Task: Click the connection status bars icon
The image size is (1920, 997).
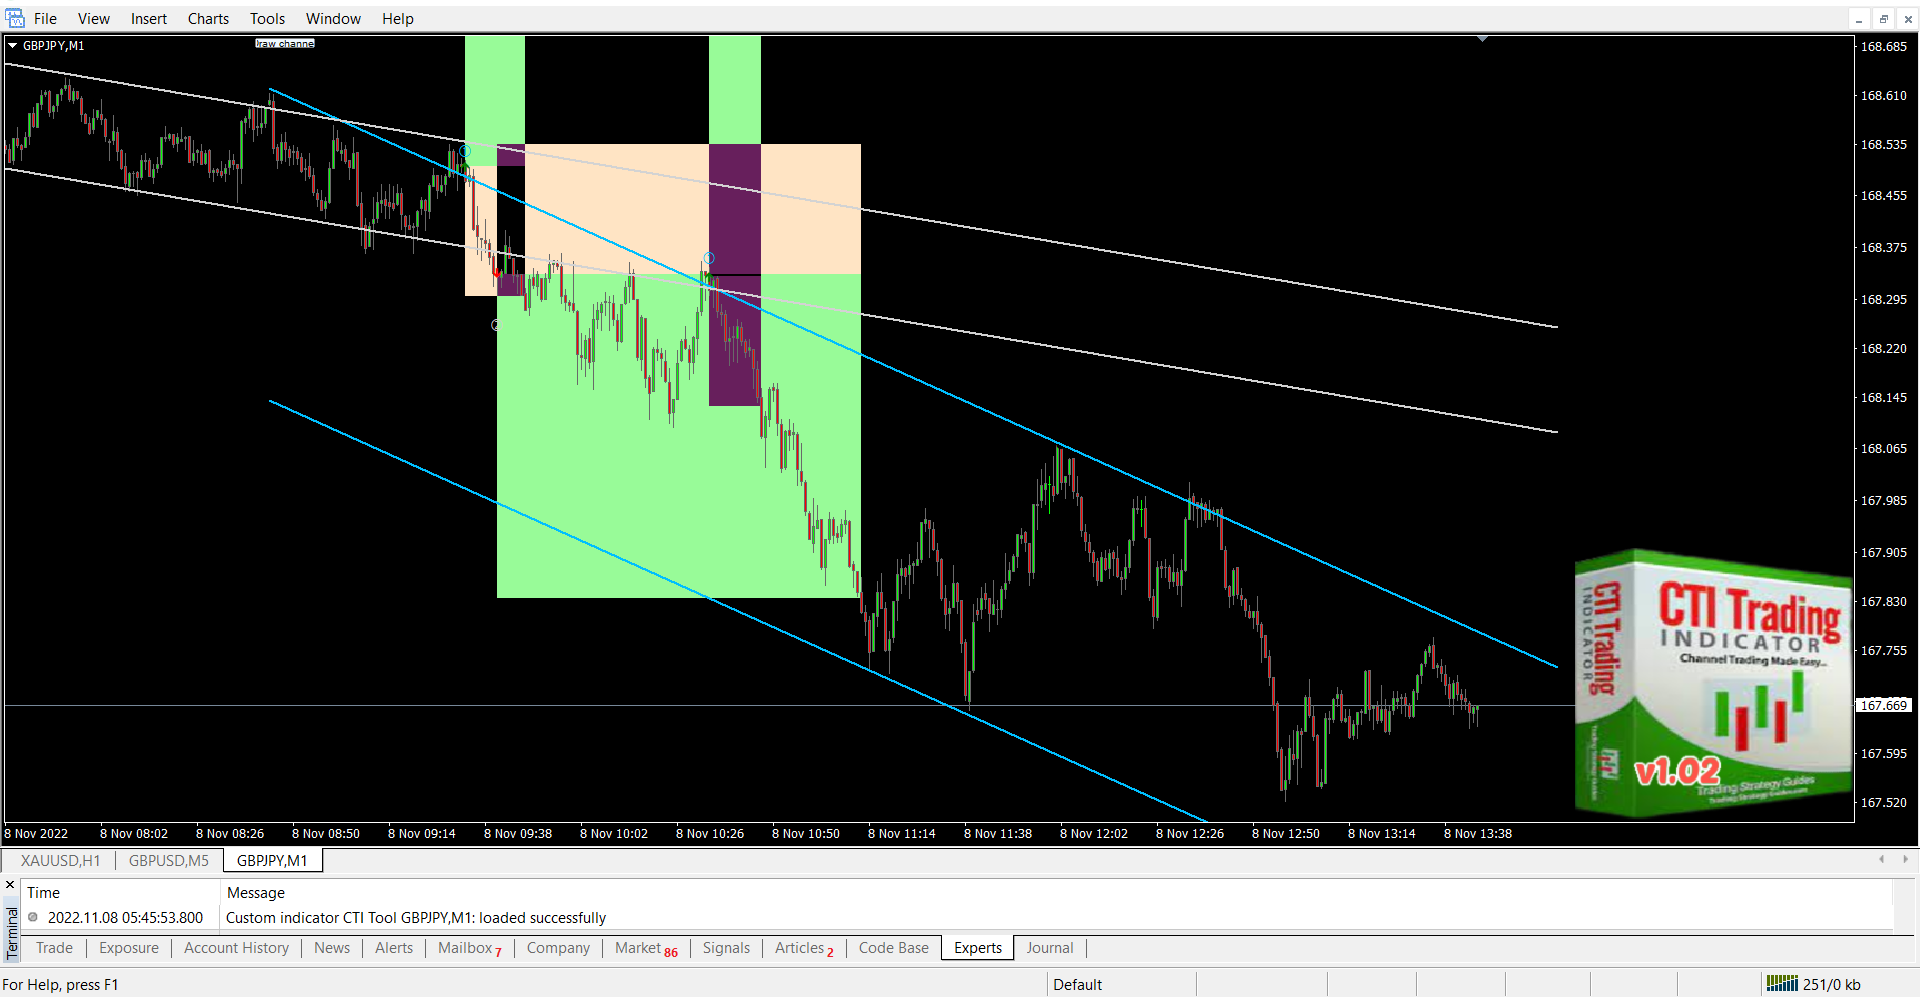Action: [1781, 984]
